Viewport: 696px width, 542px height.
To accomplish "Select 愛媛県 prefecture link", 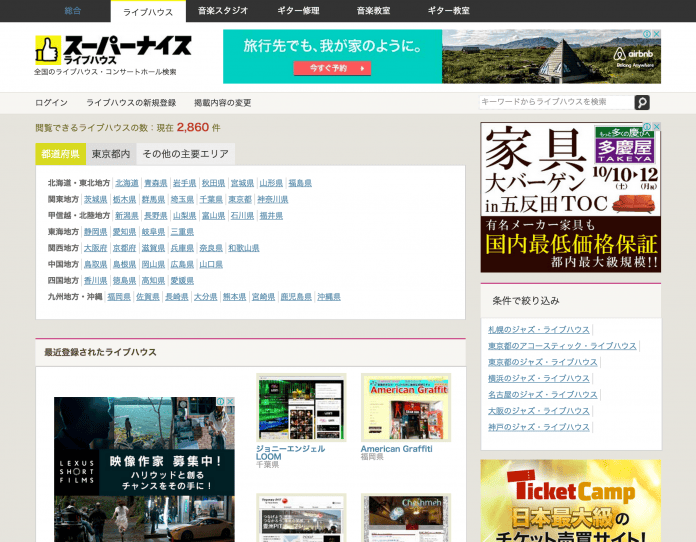I will click(x=182, y=281).
